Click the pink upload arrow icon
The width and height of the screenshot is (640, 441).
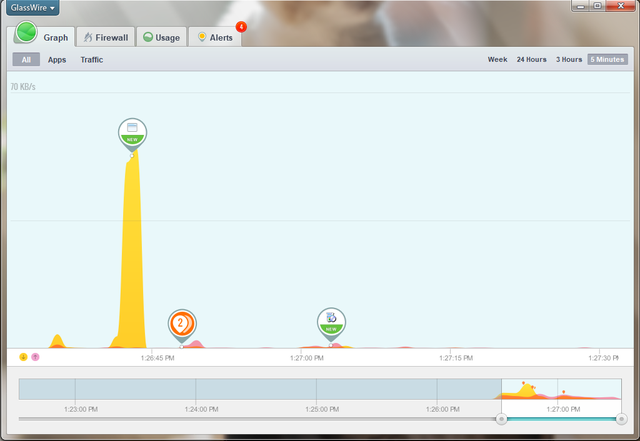tap(35, 356)
